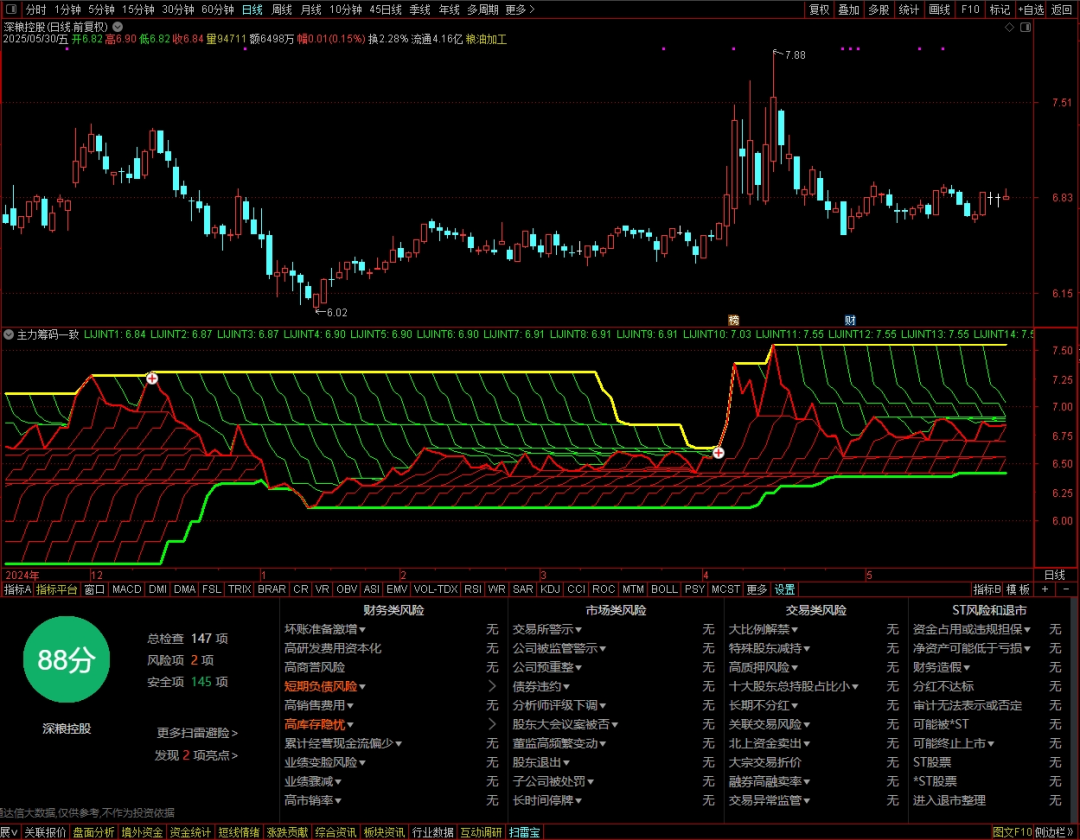
Task: Click the red plus buy signal marker near April
Action: pos(718,453)
